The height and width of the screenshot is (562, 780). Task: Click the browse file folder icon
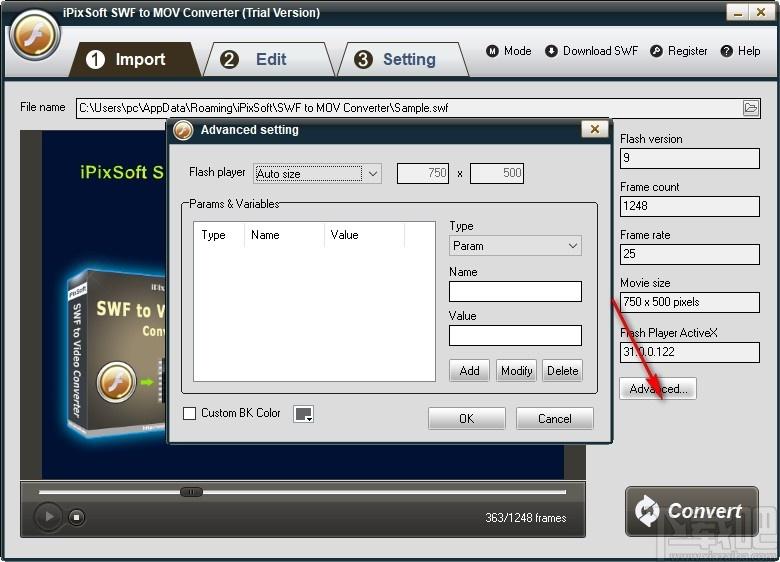pyautogui.click(x=750, y=108)
